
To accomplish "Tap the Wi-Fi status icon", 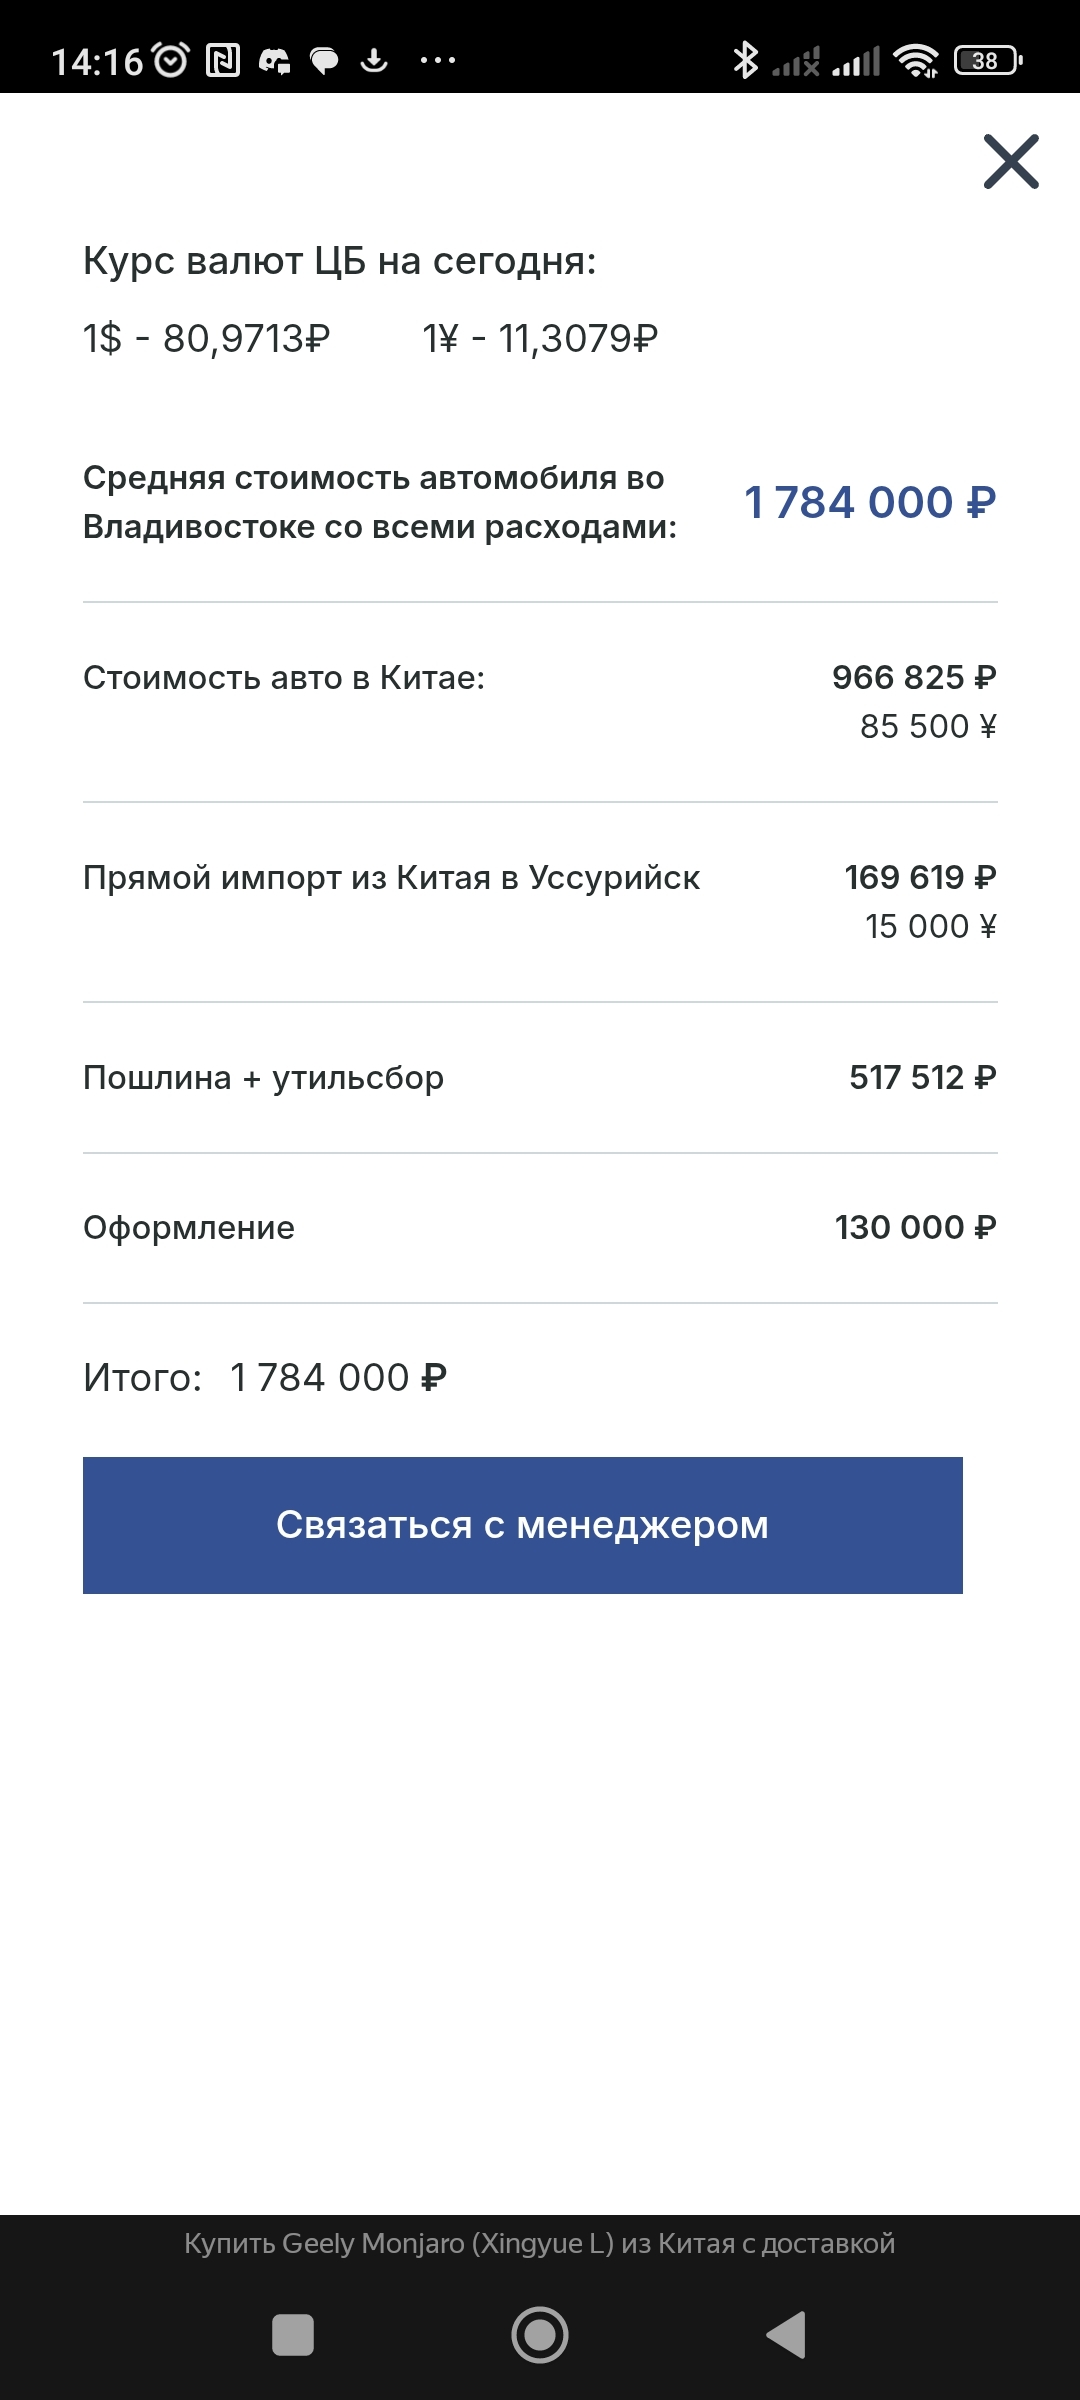I will coord(916,61).
